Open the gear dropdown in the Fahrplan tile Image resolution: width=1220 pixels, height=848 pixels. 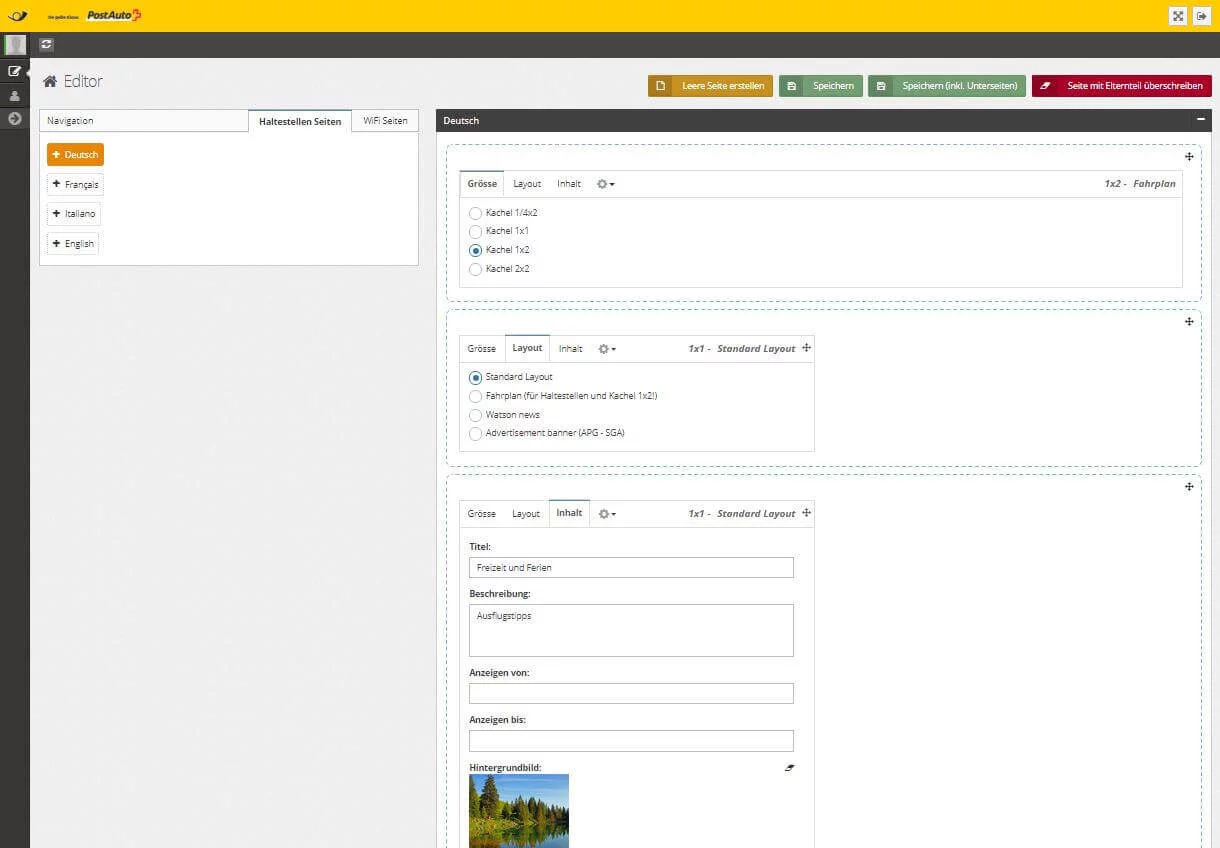click(x=605, y=184)
